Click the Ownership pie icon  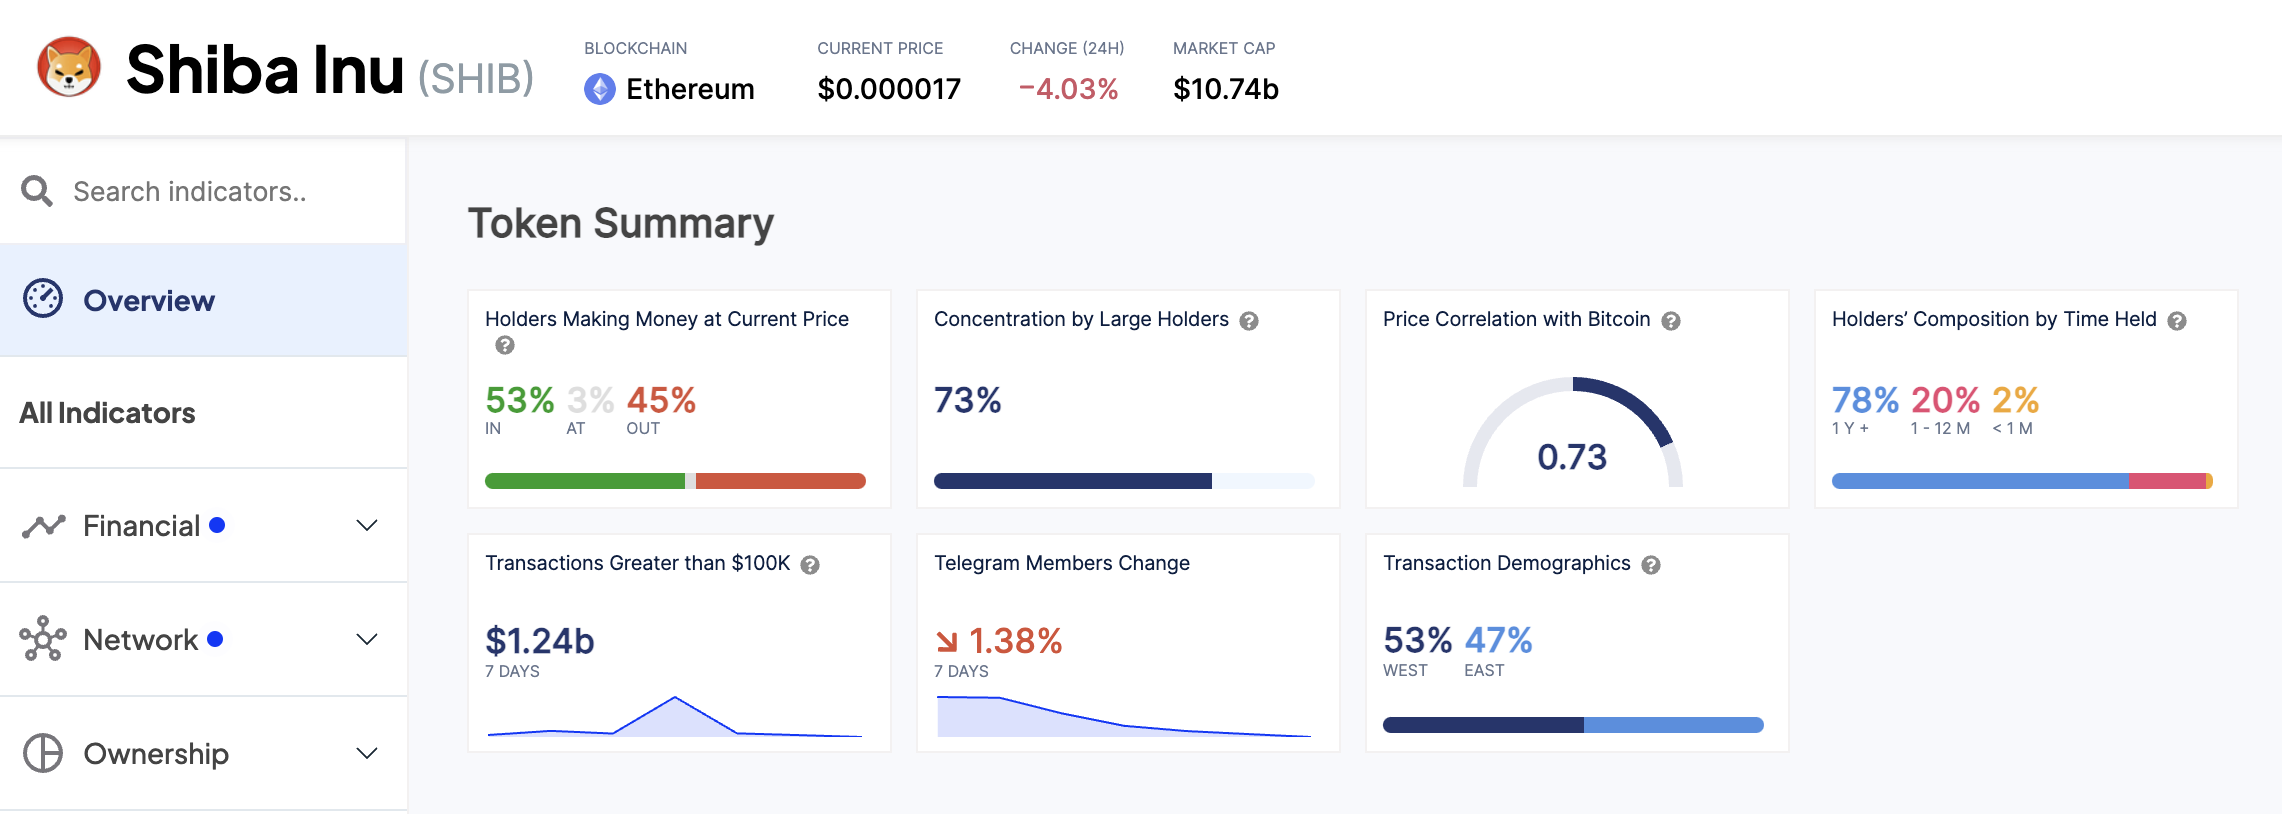[43, 753]
